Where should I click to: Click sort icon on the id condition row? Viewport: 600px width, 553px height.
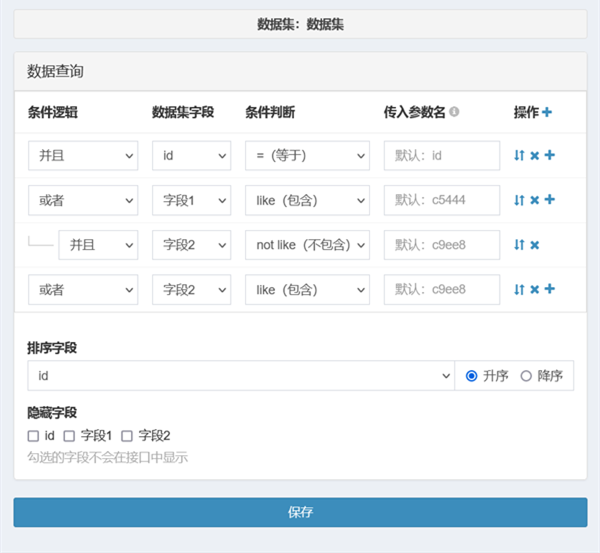click(519, 156)
